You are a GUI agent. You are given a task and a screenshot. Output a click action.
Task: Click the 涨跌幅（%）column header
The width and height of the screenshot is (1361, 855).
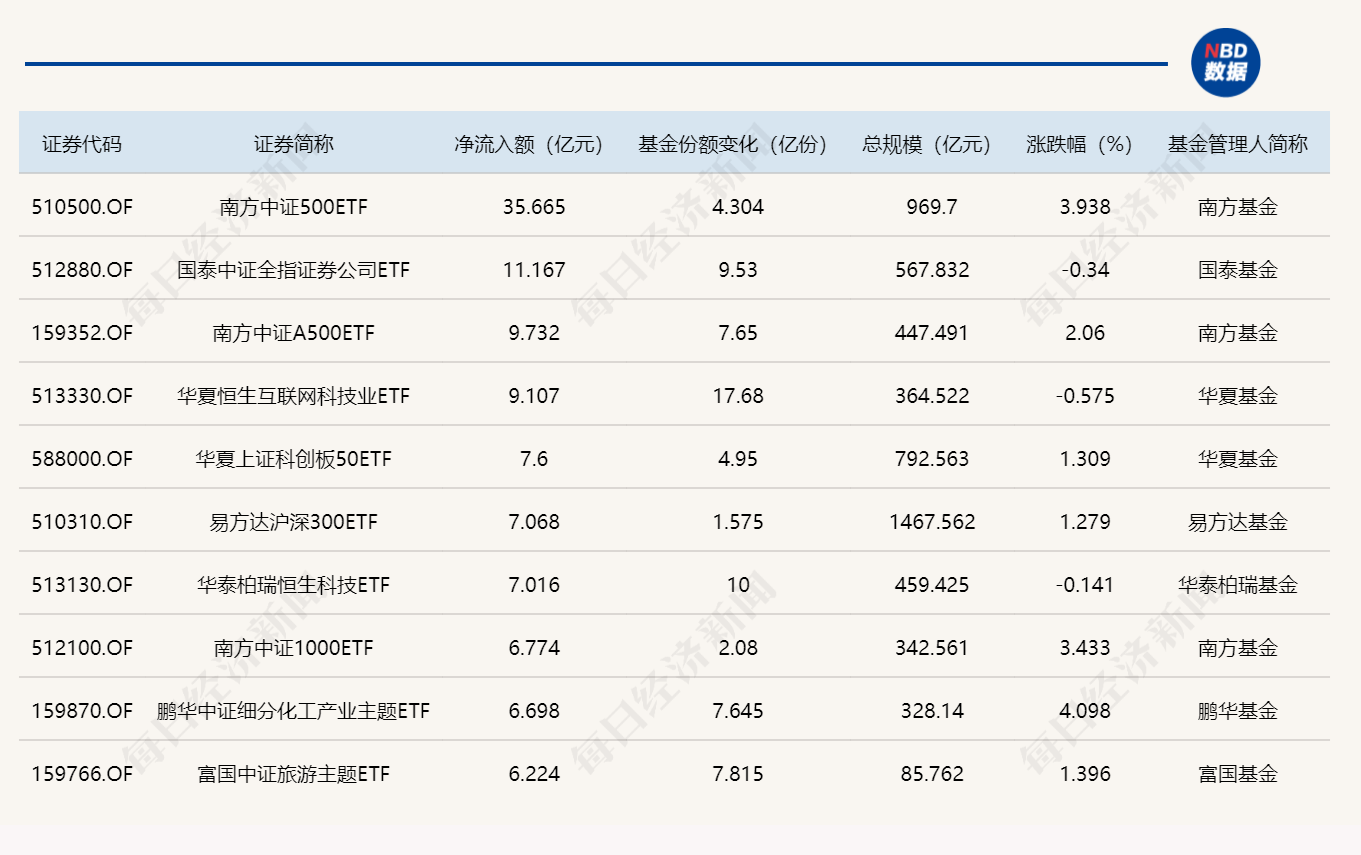tap(1076, 143)
